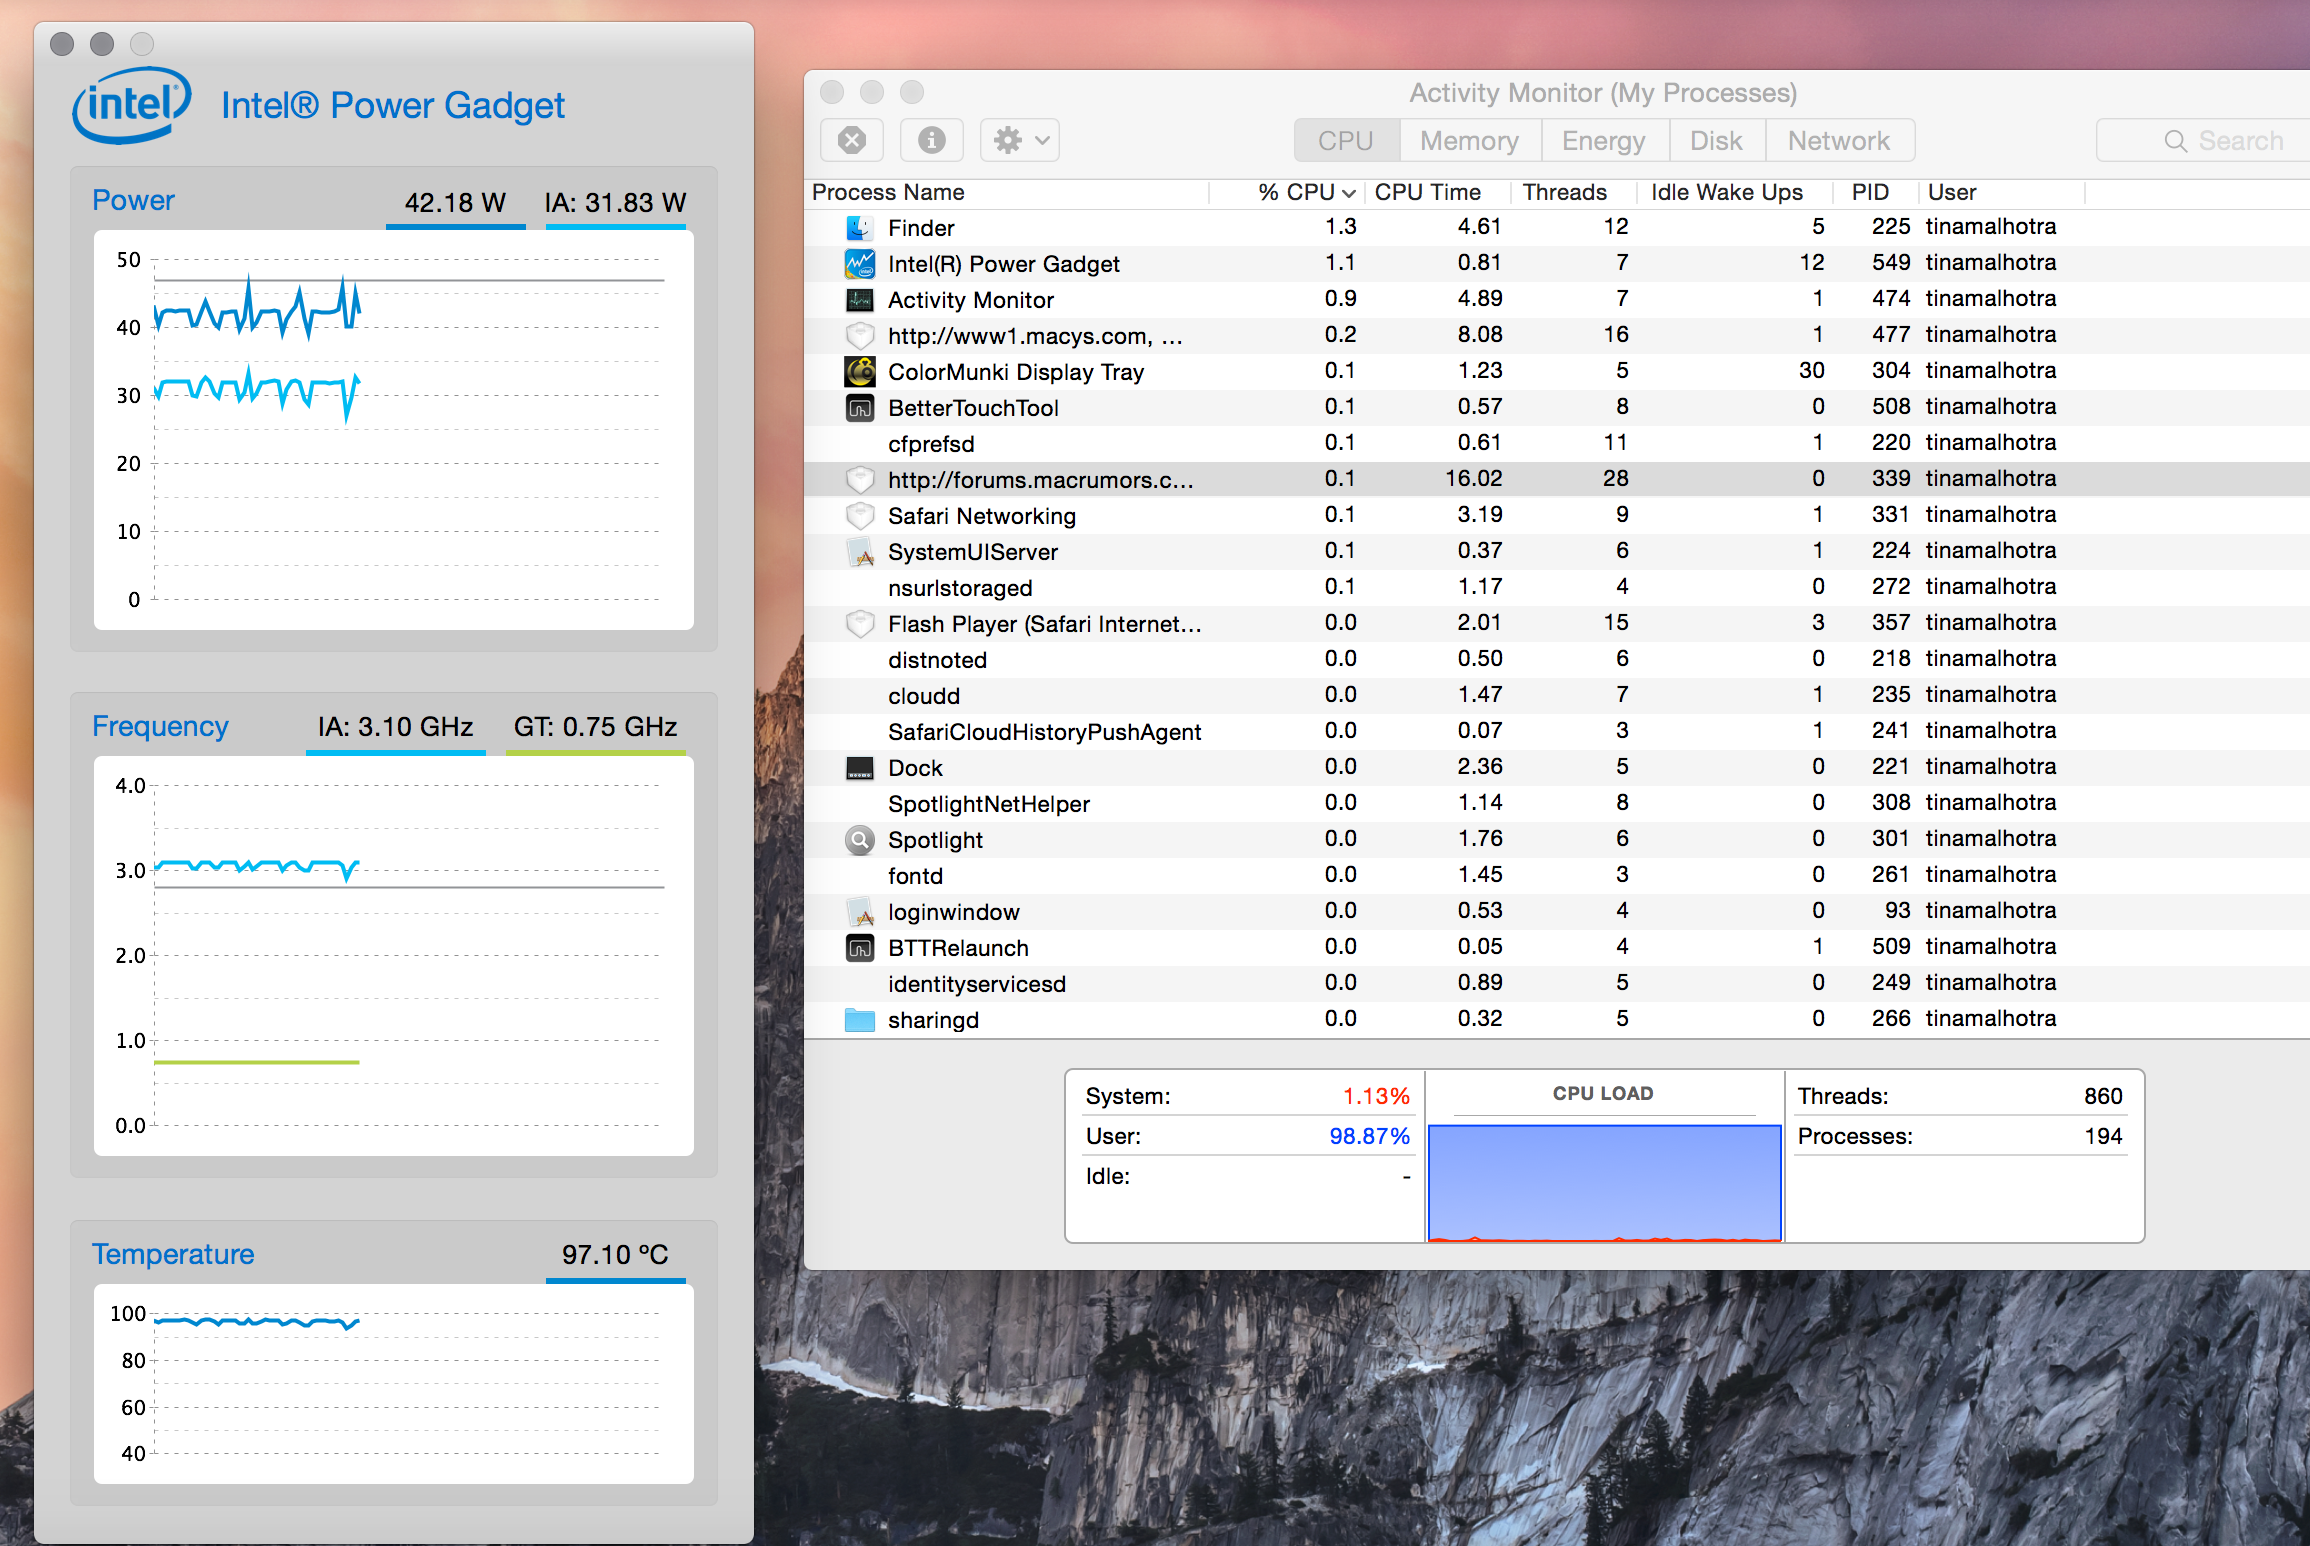The width and height of the screenshot is (2310, 1546).
Task: Click the 42.18 W total power reading
Action: coord(455,203)
